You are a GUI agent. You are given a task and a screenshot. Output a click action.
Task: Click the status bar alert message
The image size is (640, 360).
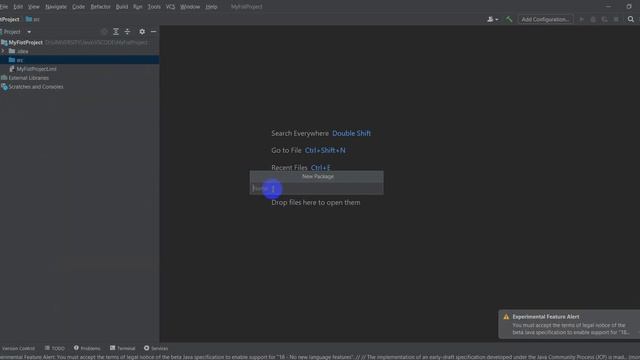pos(320,357)
